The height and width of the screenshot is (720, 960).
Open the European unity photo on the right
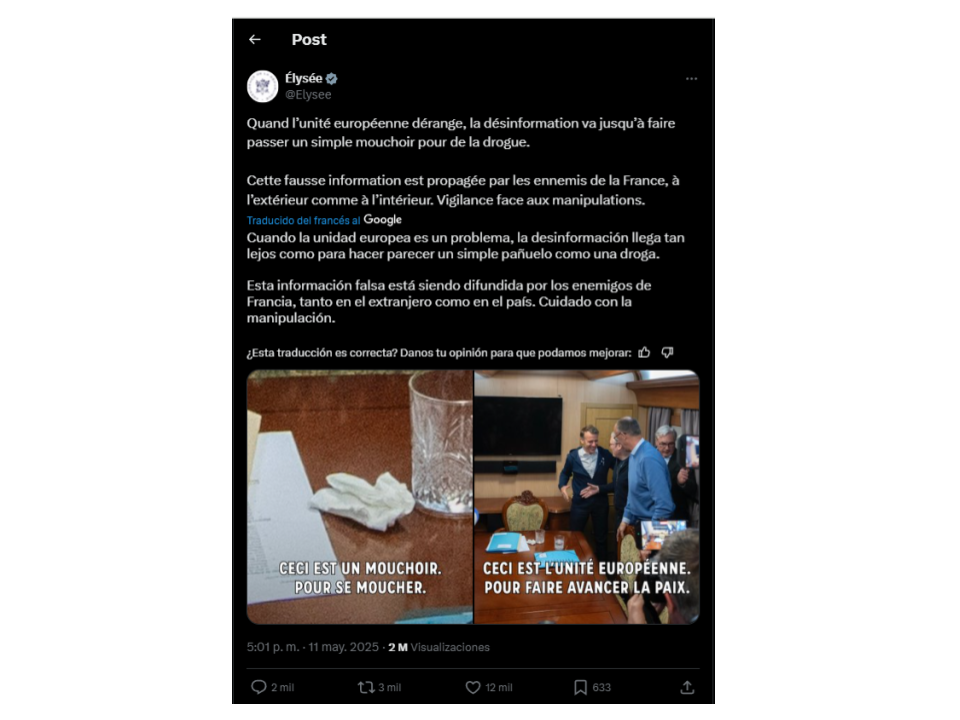tap(587, 497)
